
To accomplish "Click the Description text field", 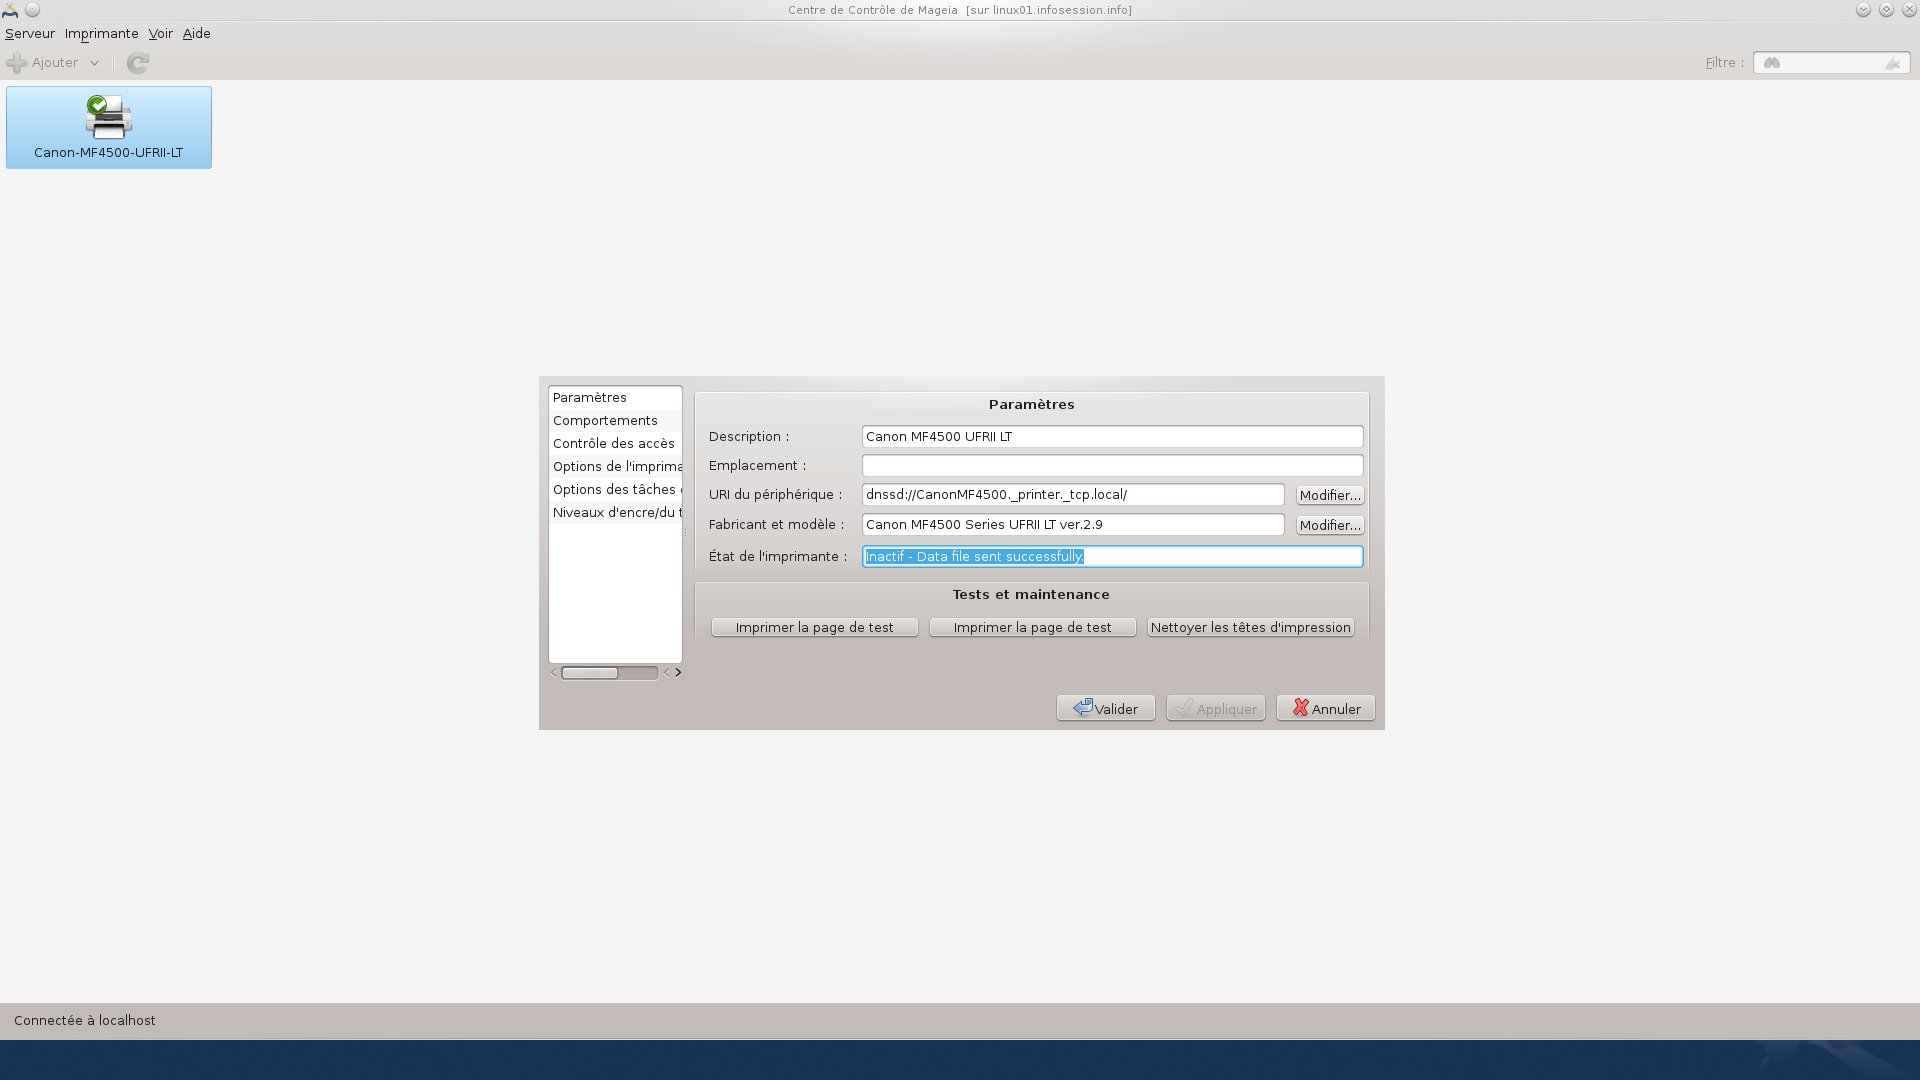I will point(1112,437).
